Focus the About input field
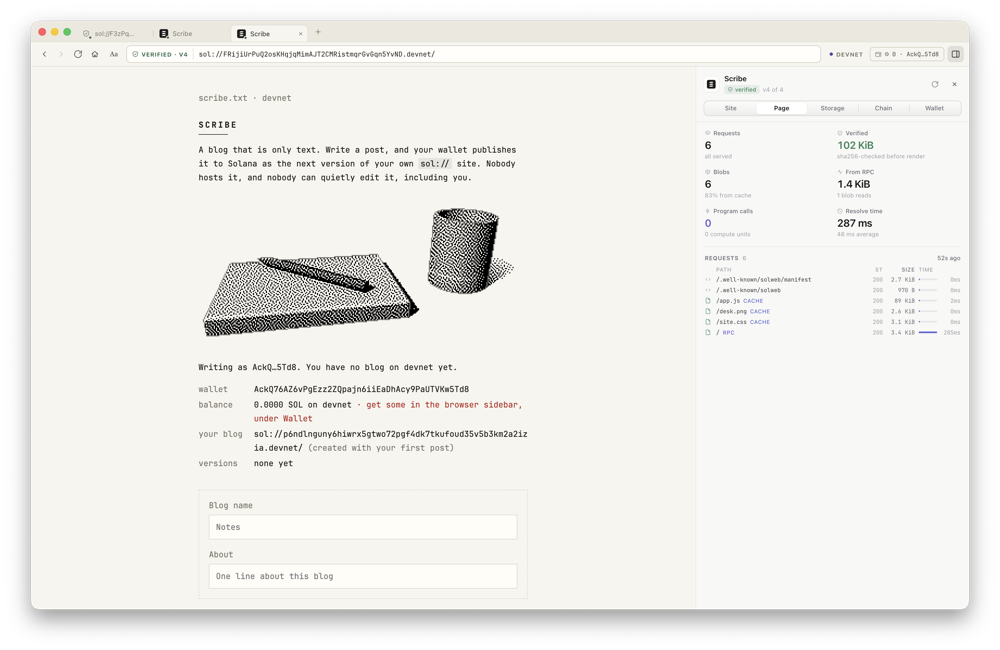This screenshot has width=1000, height=650. pos(363,576)
